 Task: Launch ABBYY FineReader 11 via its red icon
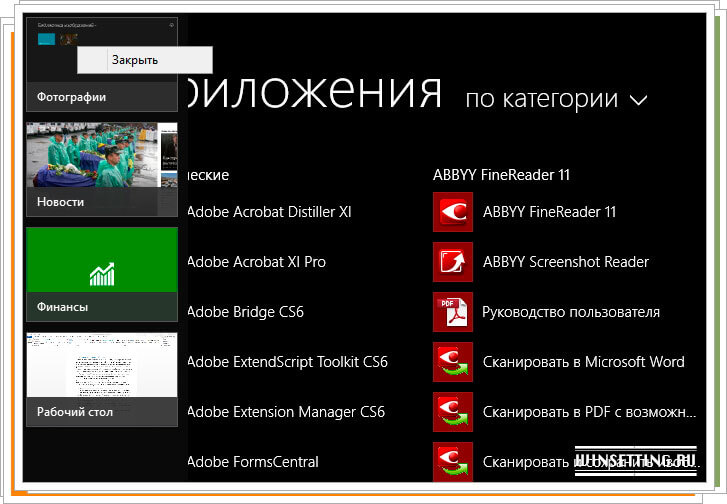453,212
